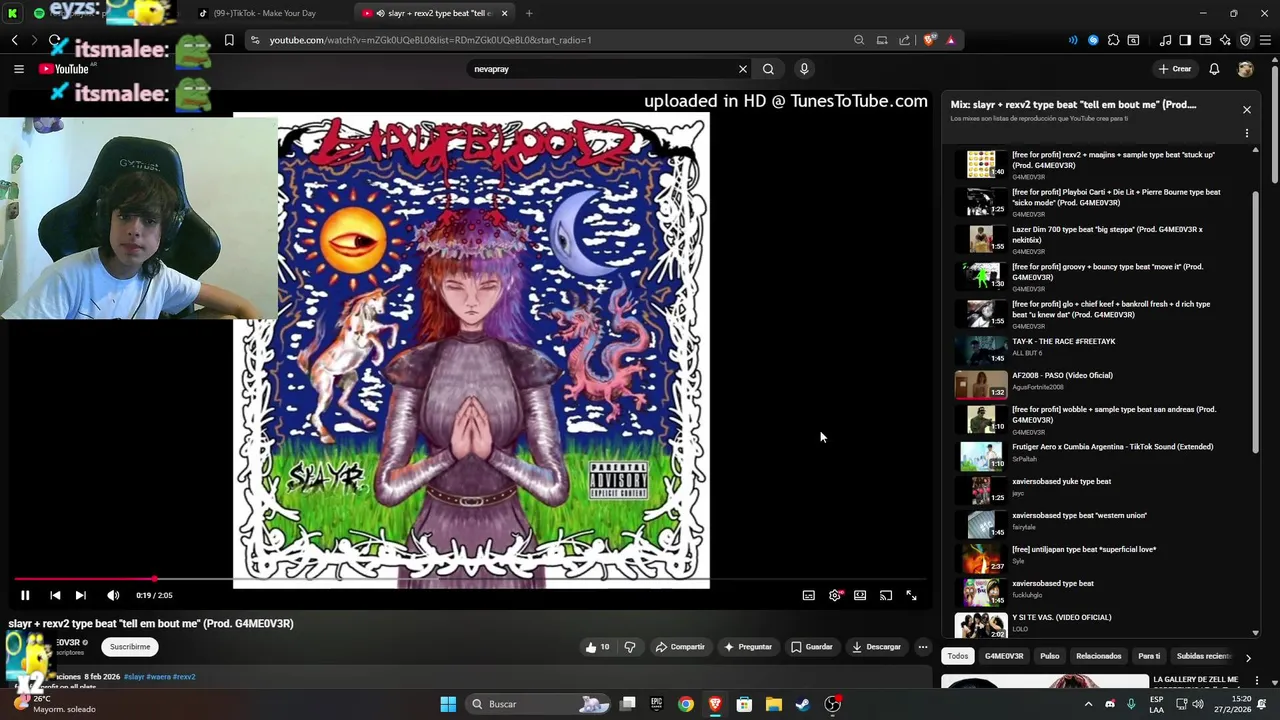This screenshot has height=720, width=1280.
Task: Open the YouTube account avatar menu
Action: 1245,69
